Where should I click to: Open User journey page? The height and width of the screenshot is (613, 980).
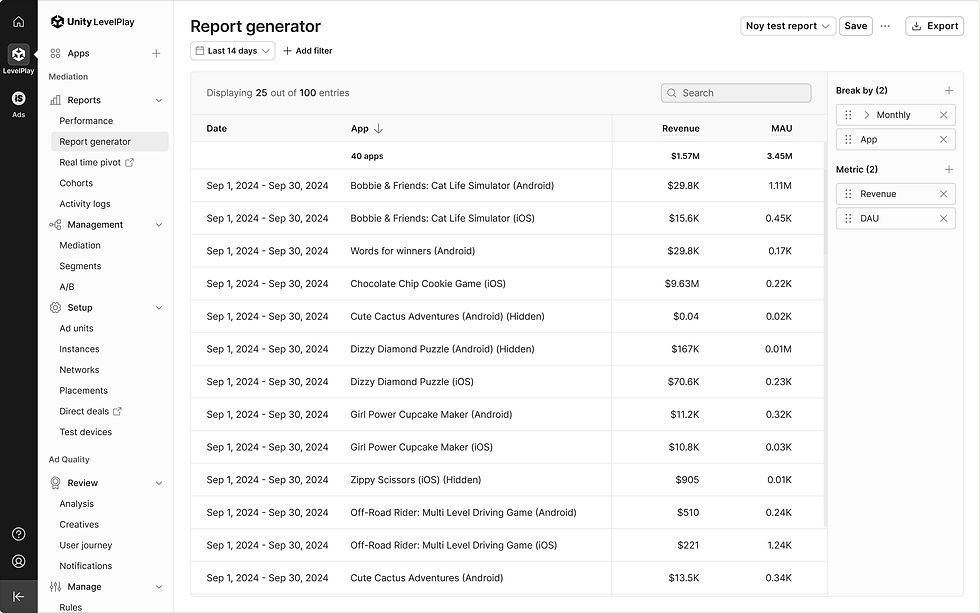pos(86,546)
